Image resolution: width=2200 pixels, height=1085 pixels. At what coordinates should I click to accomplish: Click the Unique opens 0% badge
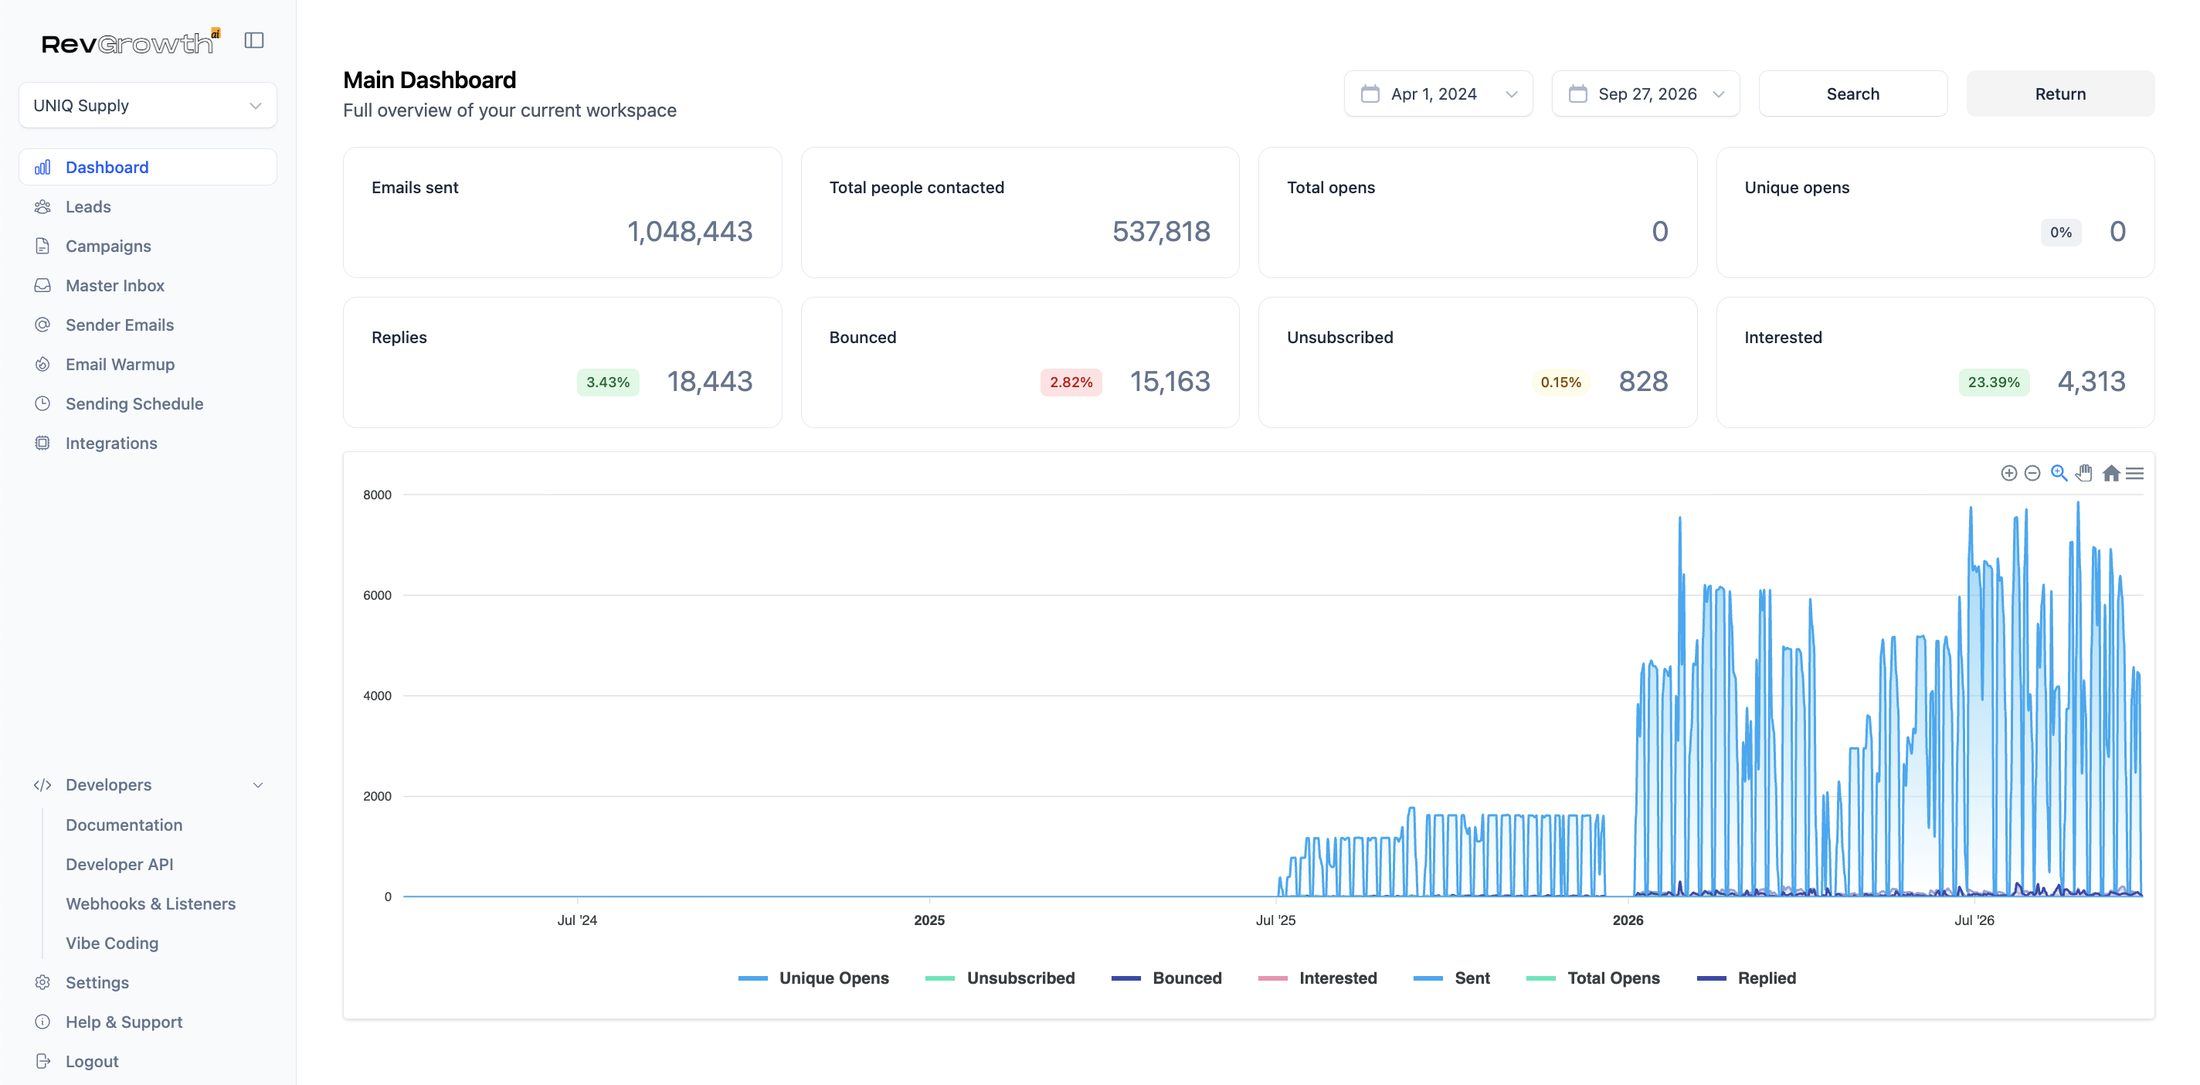2061,233
